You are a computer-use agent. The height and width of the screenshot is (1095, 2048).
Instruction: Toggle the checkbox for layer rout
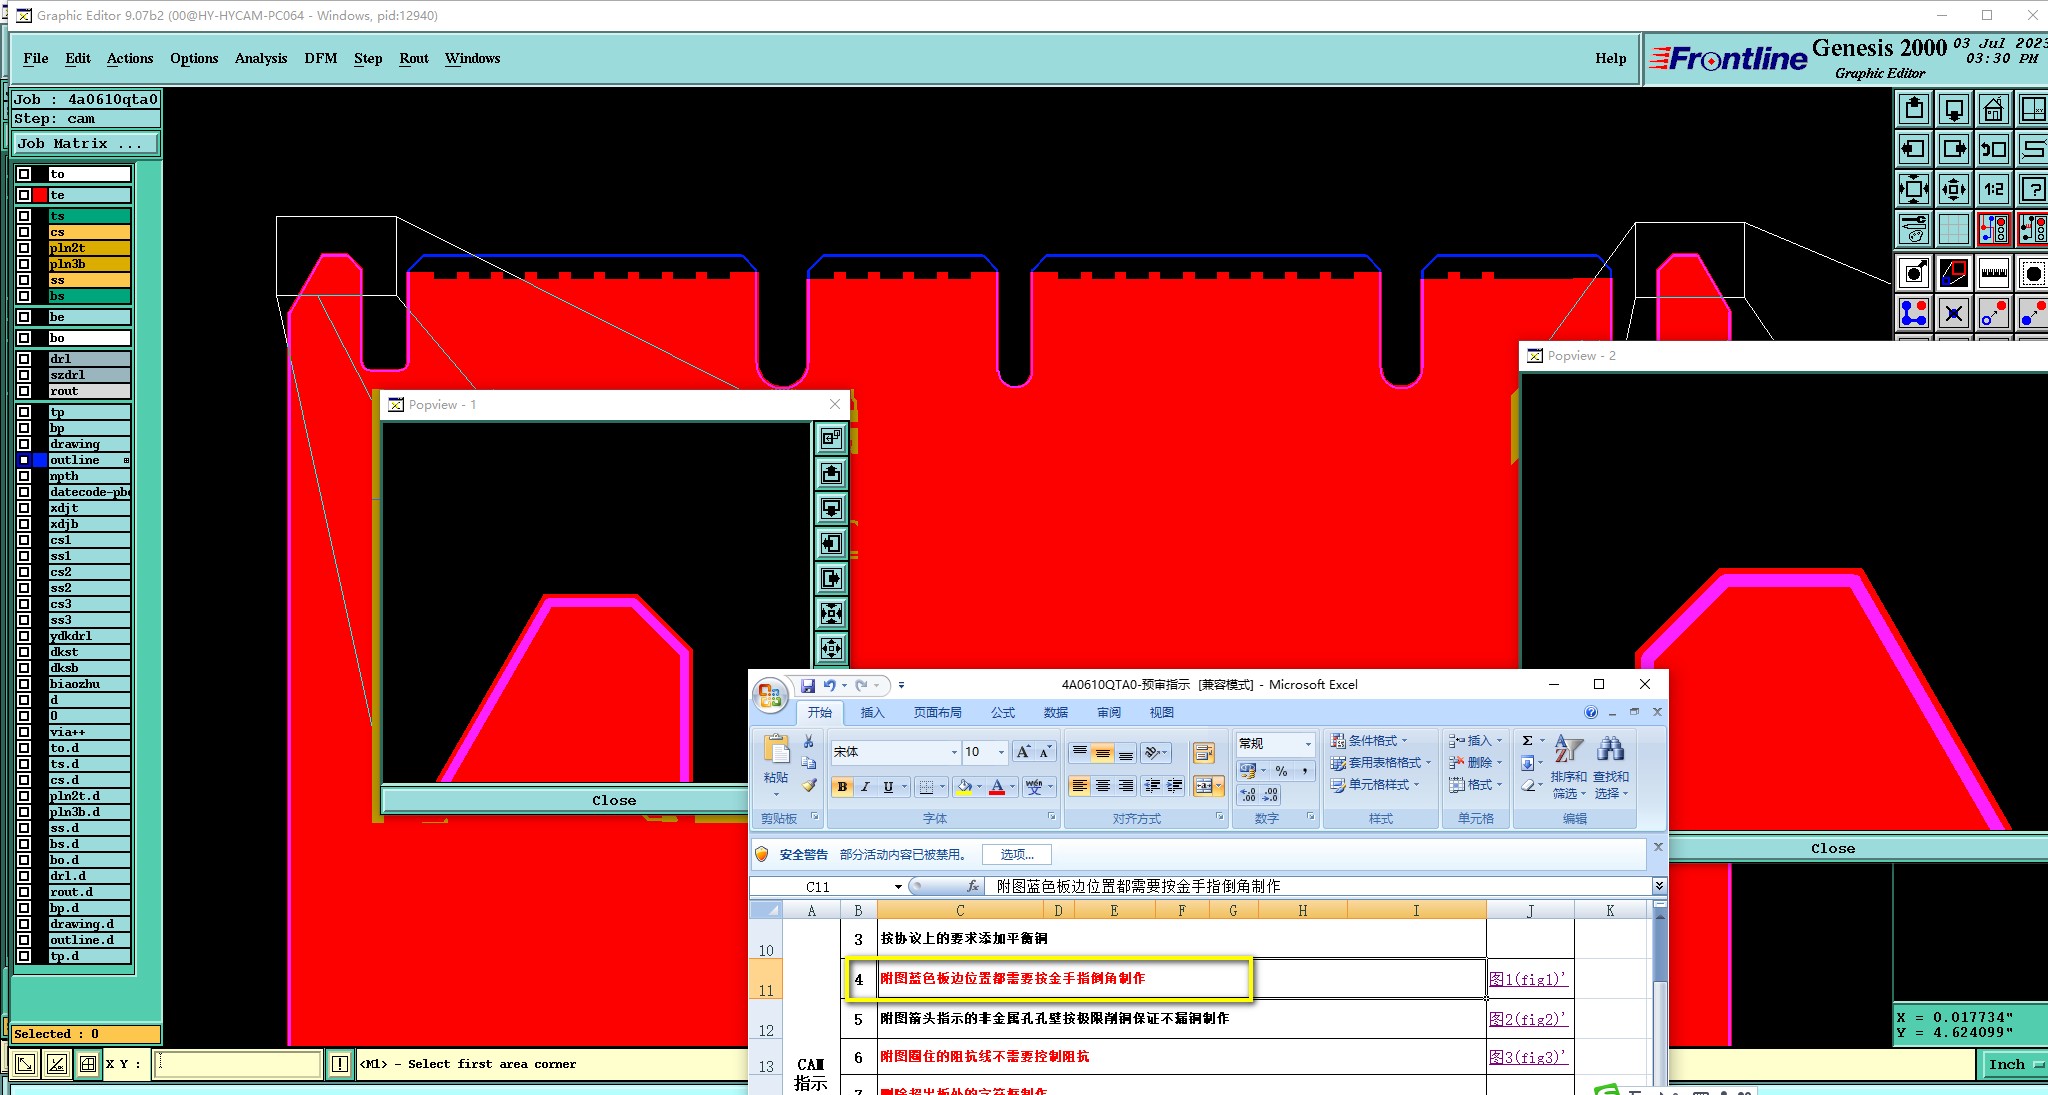[24, 391]
